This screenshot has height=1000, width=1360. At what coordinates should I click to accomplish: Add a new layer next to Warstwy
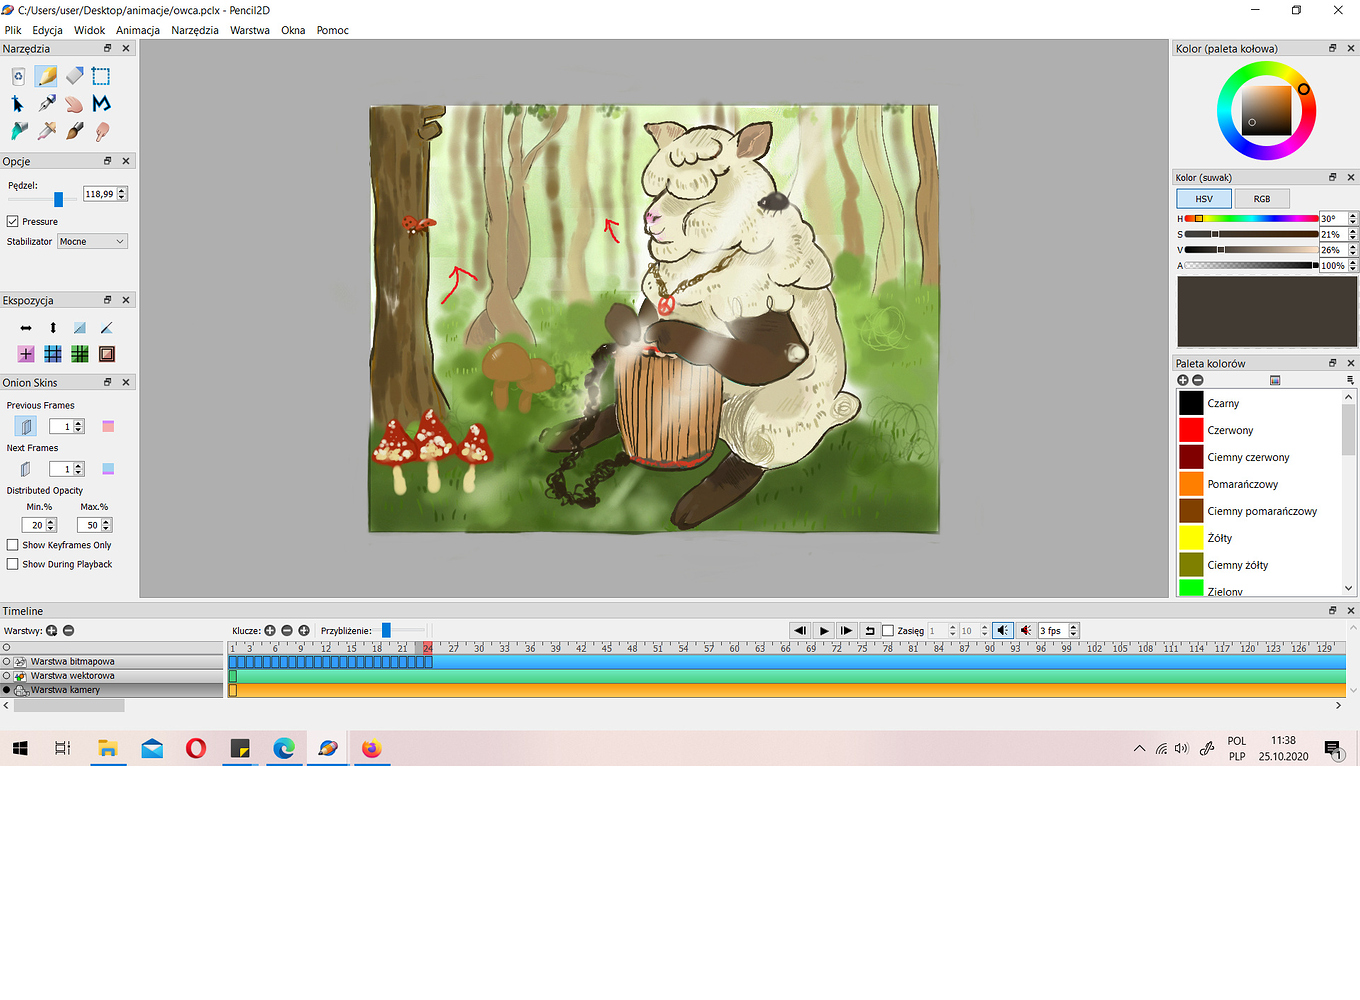[52, 630]
